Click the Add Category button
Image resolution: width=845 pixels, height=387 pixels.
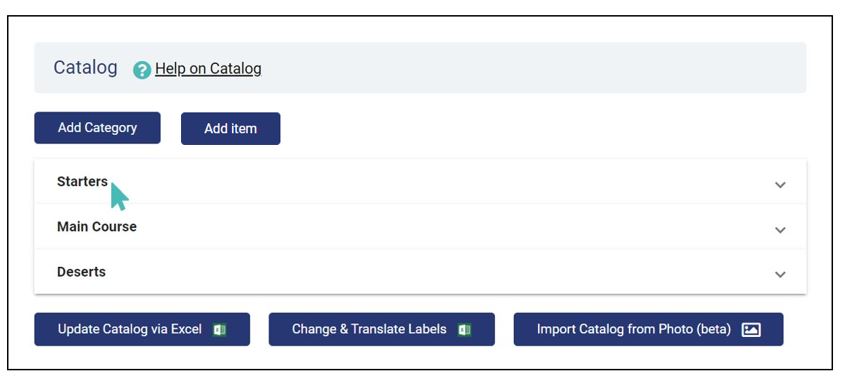(98, 128)
